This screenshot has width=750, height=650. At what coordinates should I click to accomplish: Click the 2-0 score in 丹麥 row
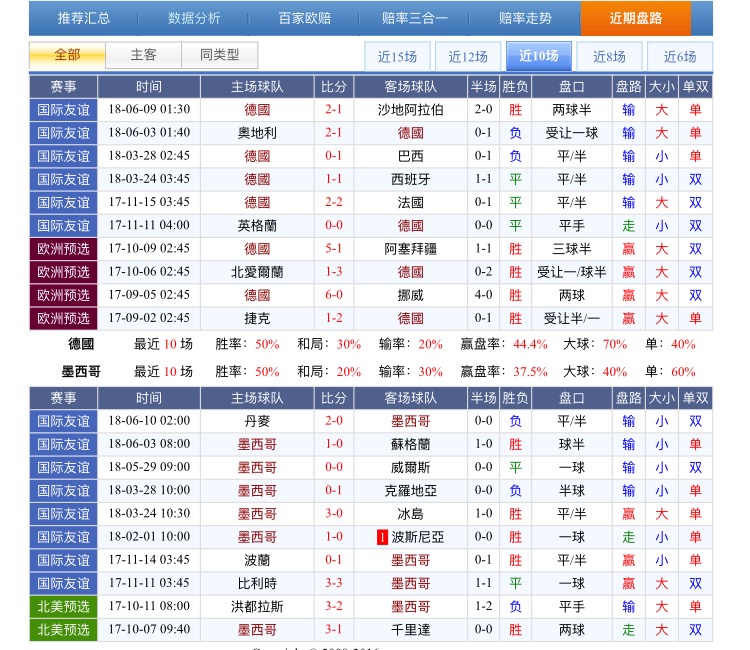click(x=334, y=421)
